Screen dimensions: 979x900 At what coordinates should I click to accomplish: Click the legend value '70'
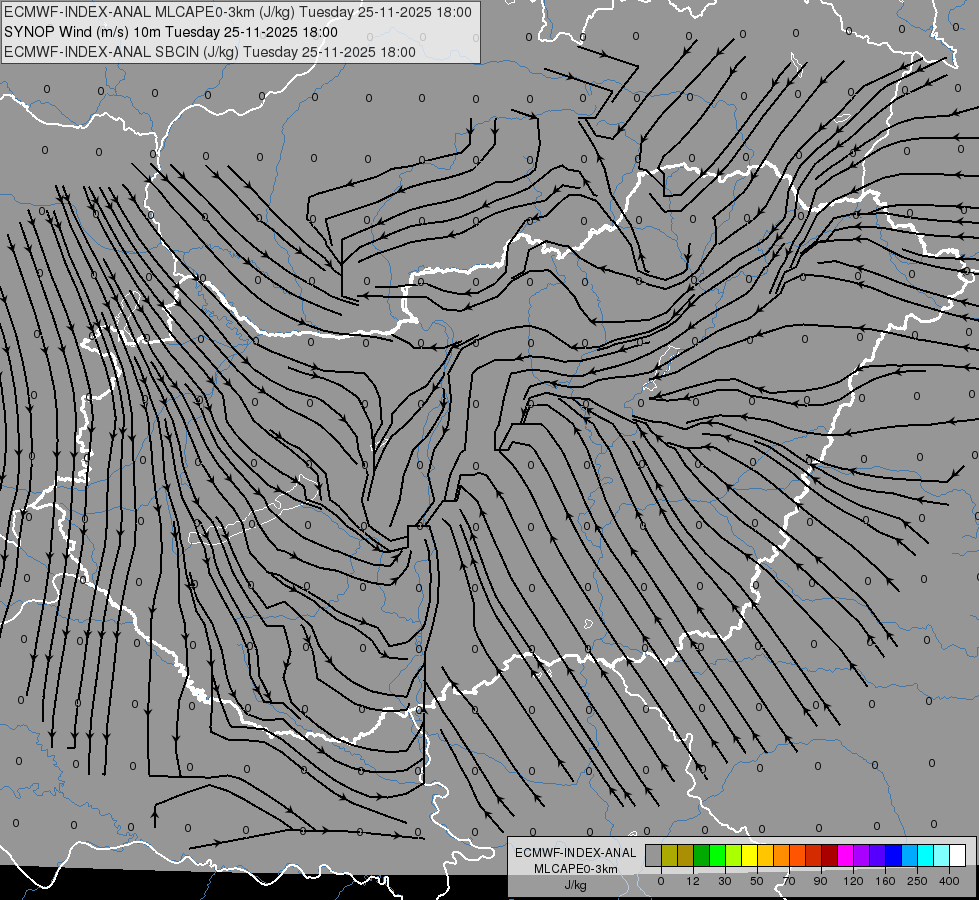click(x=789, y=881)
